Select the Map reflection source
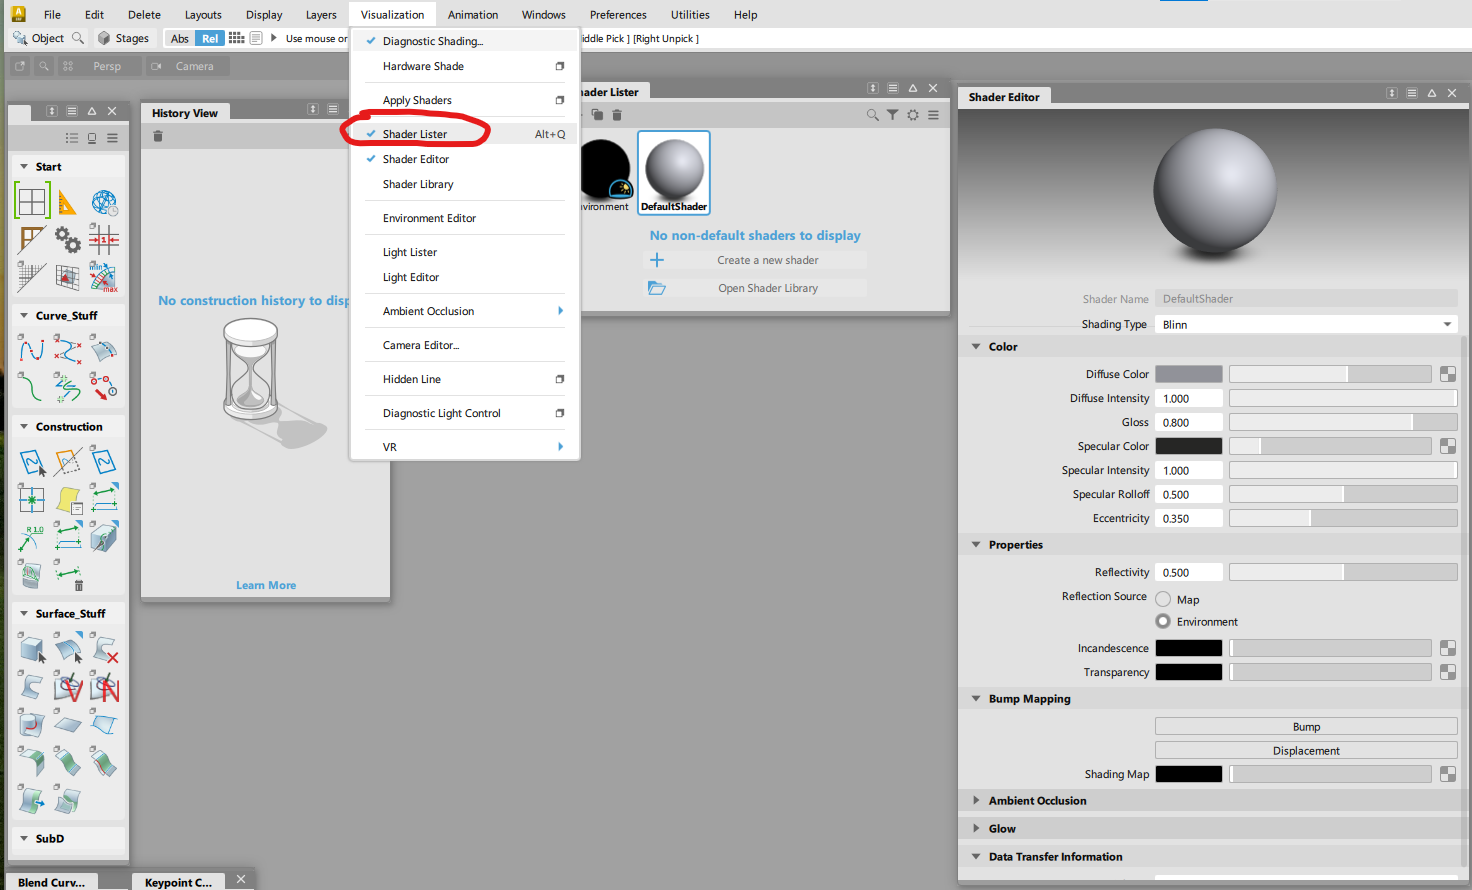Image resolution: width=1472 pixels, height=890 pixels. pyautogui.click(x=1162, y=599)
